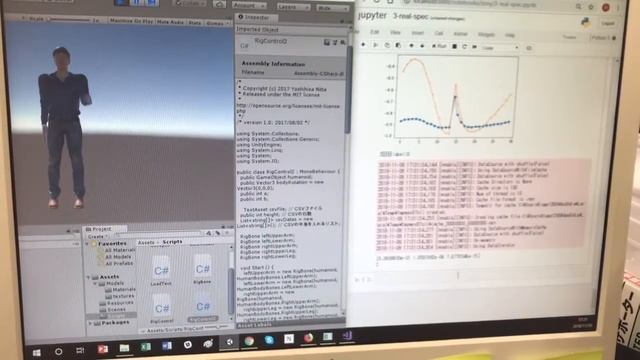Click the Unity cloud services icon
The width and height of the screenshot is (640, 360).
click(x=219, y=4)
